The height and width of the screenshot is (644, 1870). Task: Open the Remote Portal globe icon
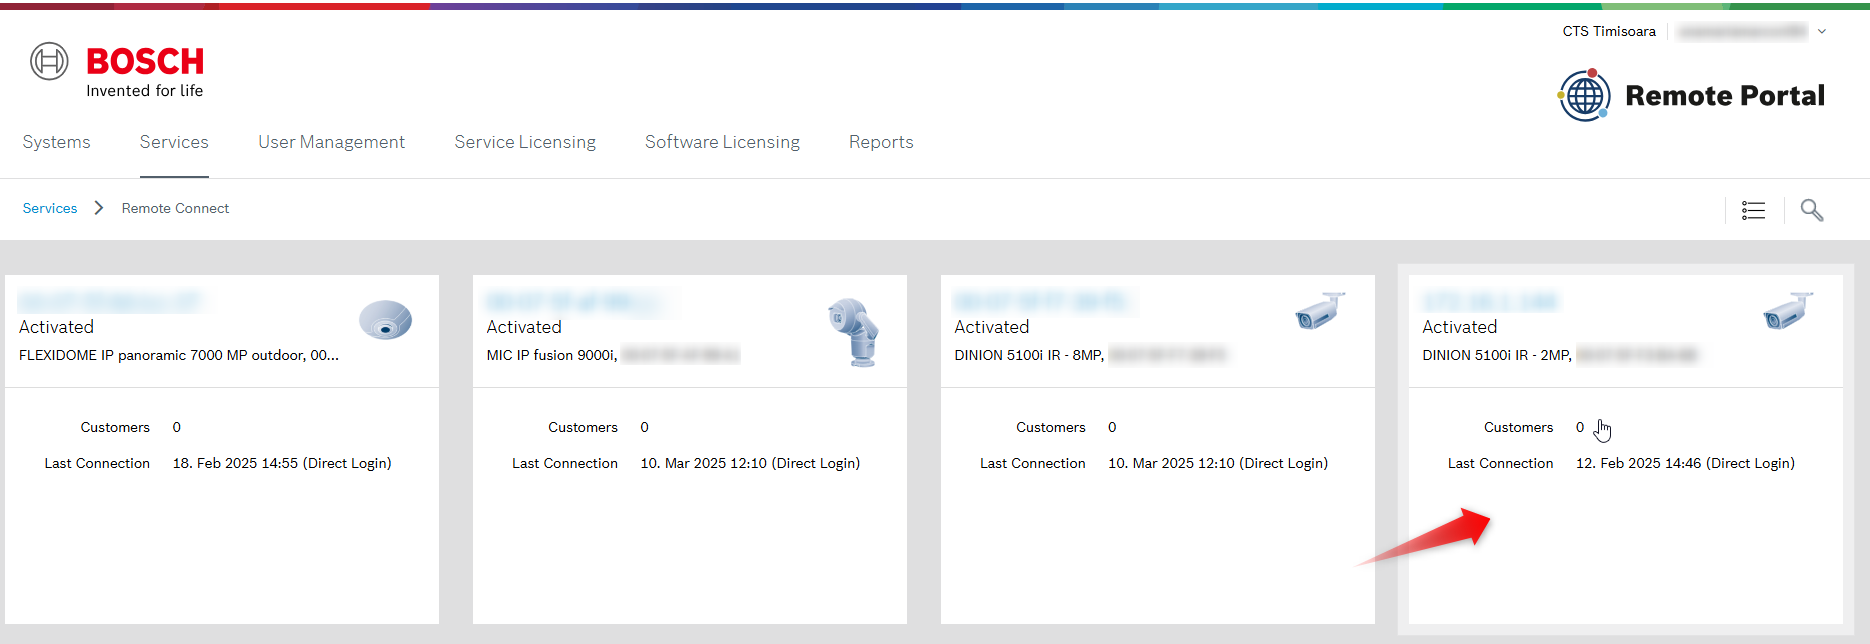point(1584,95)
